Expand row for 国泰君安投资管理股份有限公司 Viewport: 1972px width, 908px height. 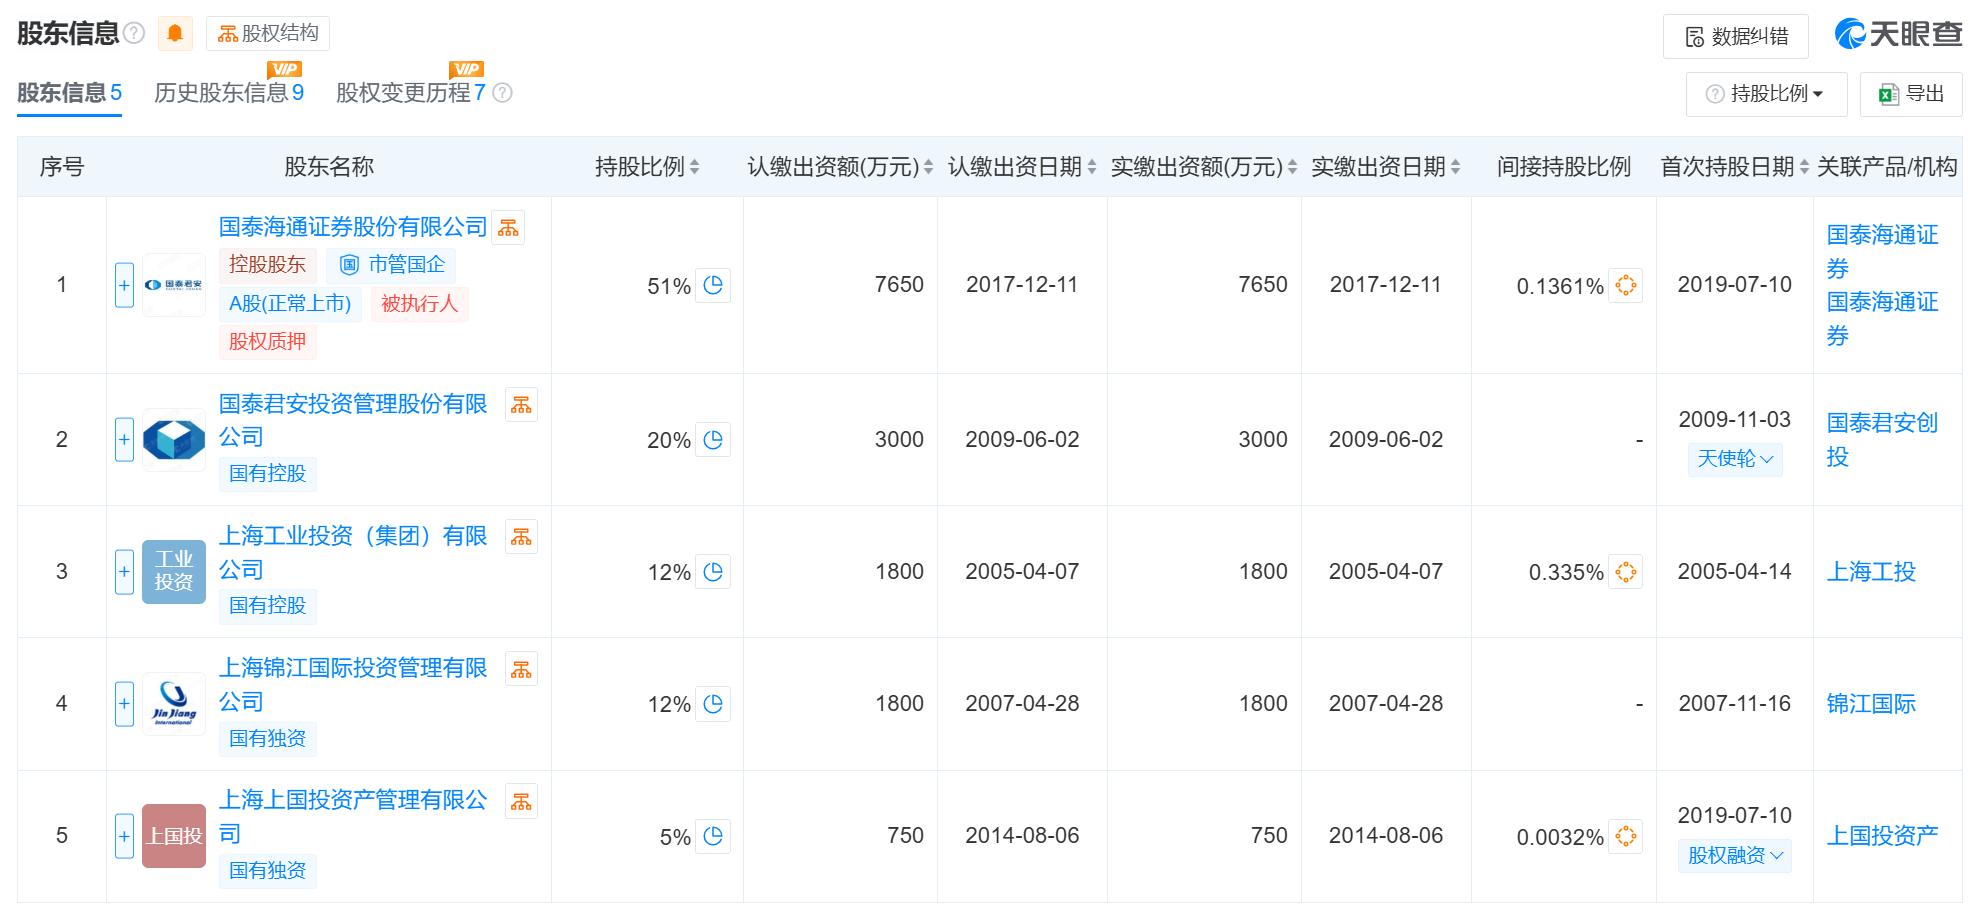[124, 439]
